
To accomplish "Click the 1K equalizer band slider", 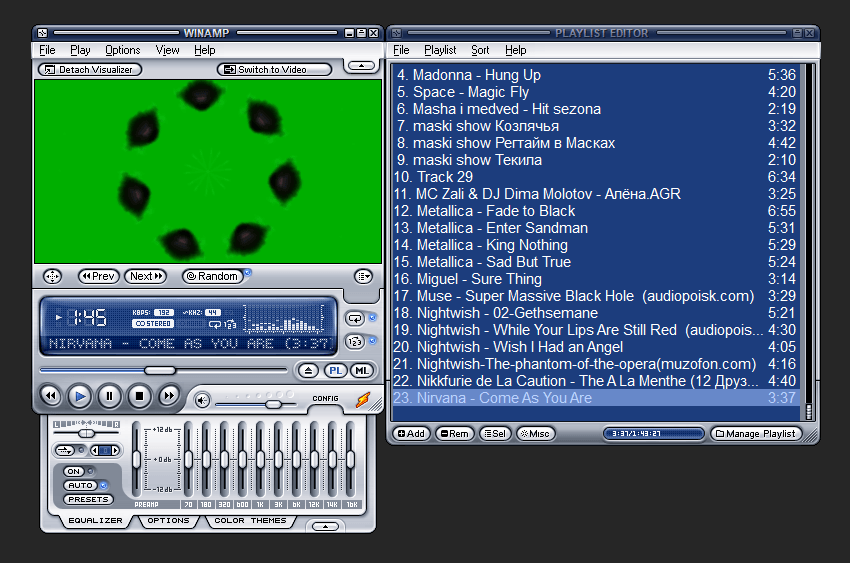I will pyautogui.click(x=260, y=460).
